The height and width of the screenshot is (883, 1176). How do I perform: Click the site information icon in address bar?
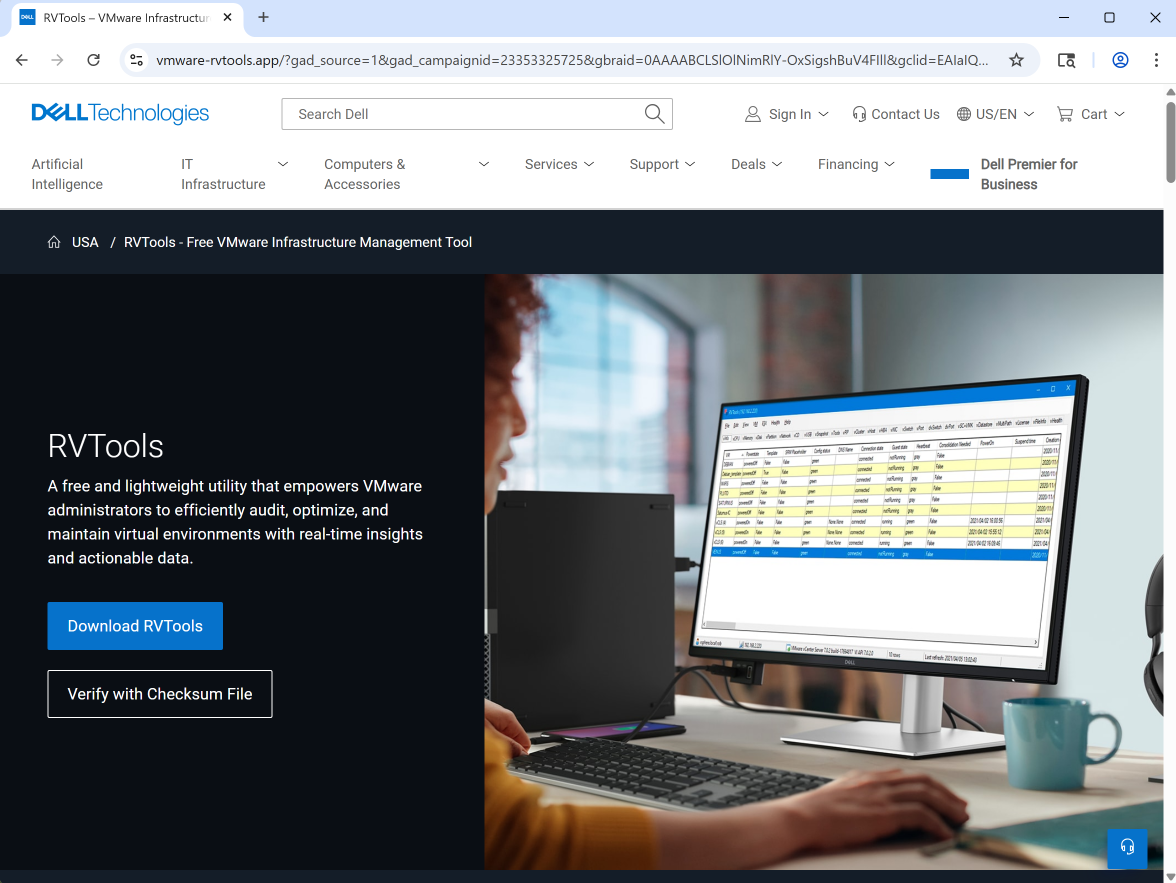[x=137, y=60]
